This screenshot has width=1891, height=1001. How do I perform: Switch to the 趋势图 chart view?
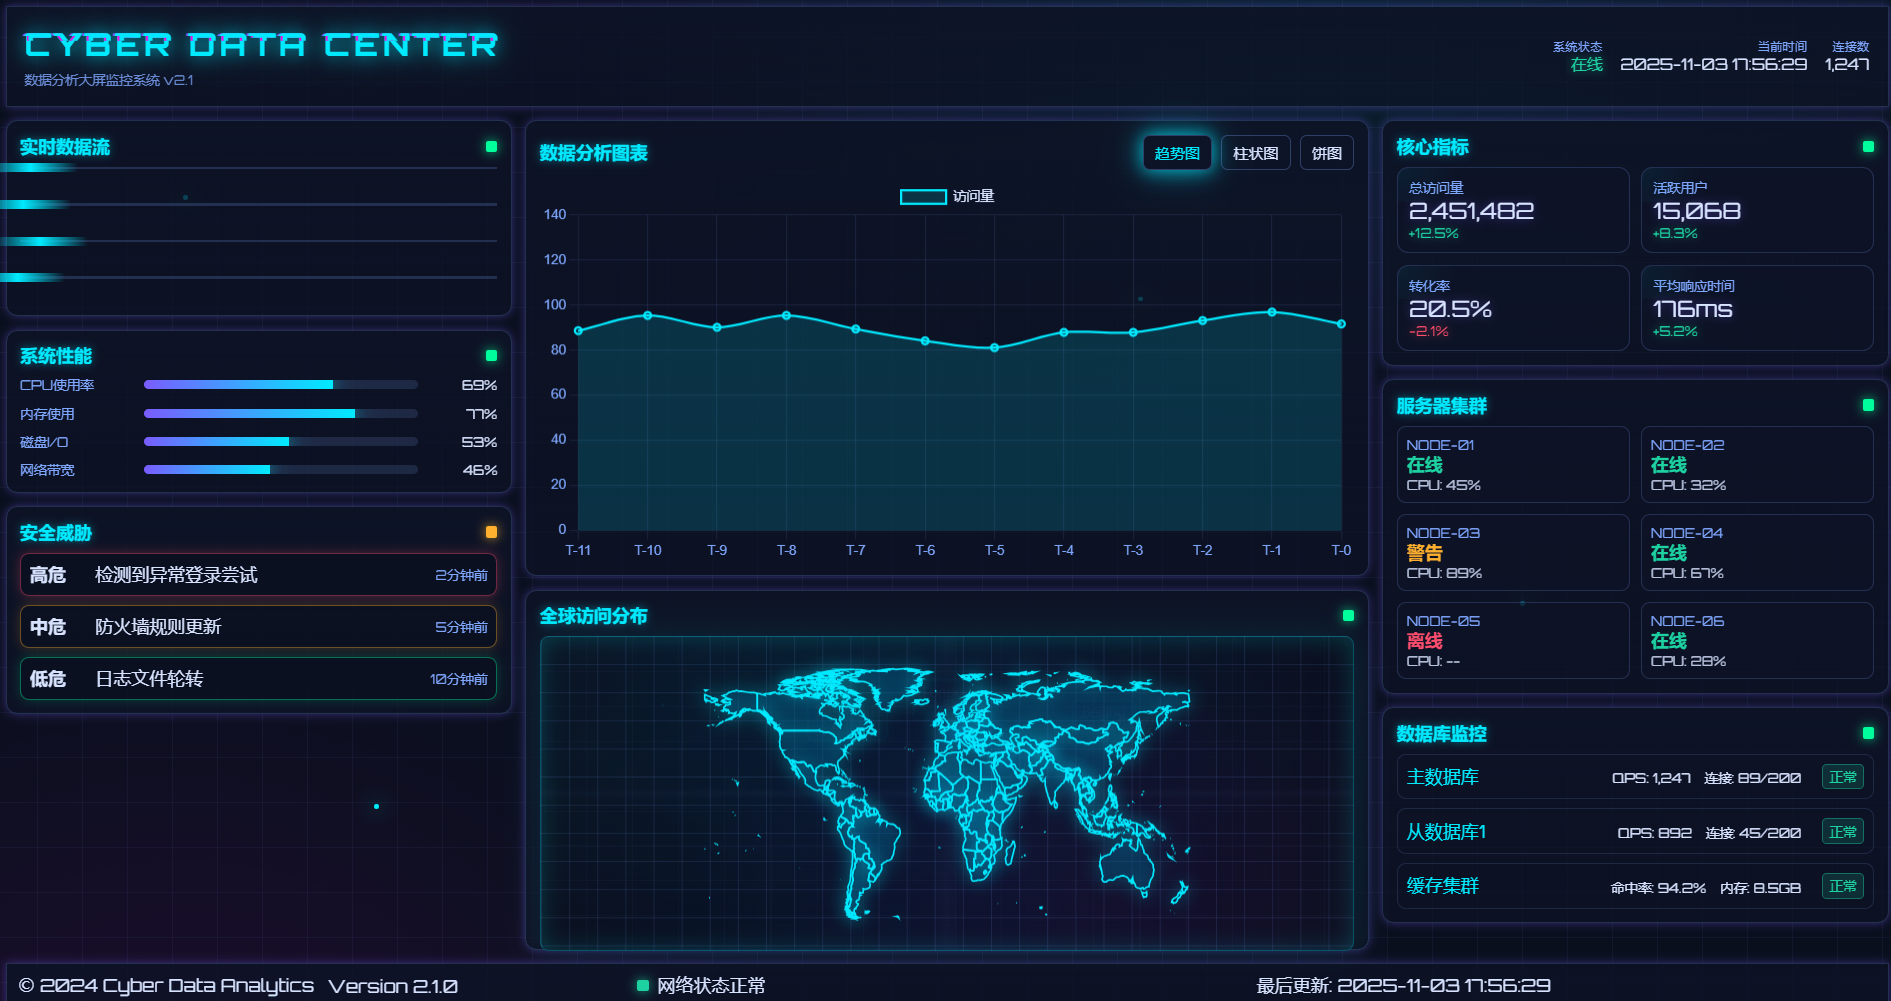click(x=1176, y=153)
